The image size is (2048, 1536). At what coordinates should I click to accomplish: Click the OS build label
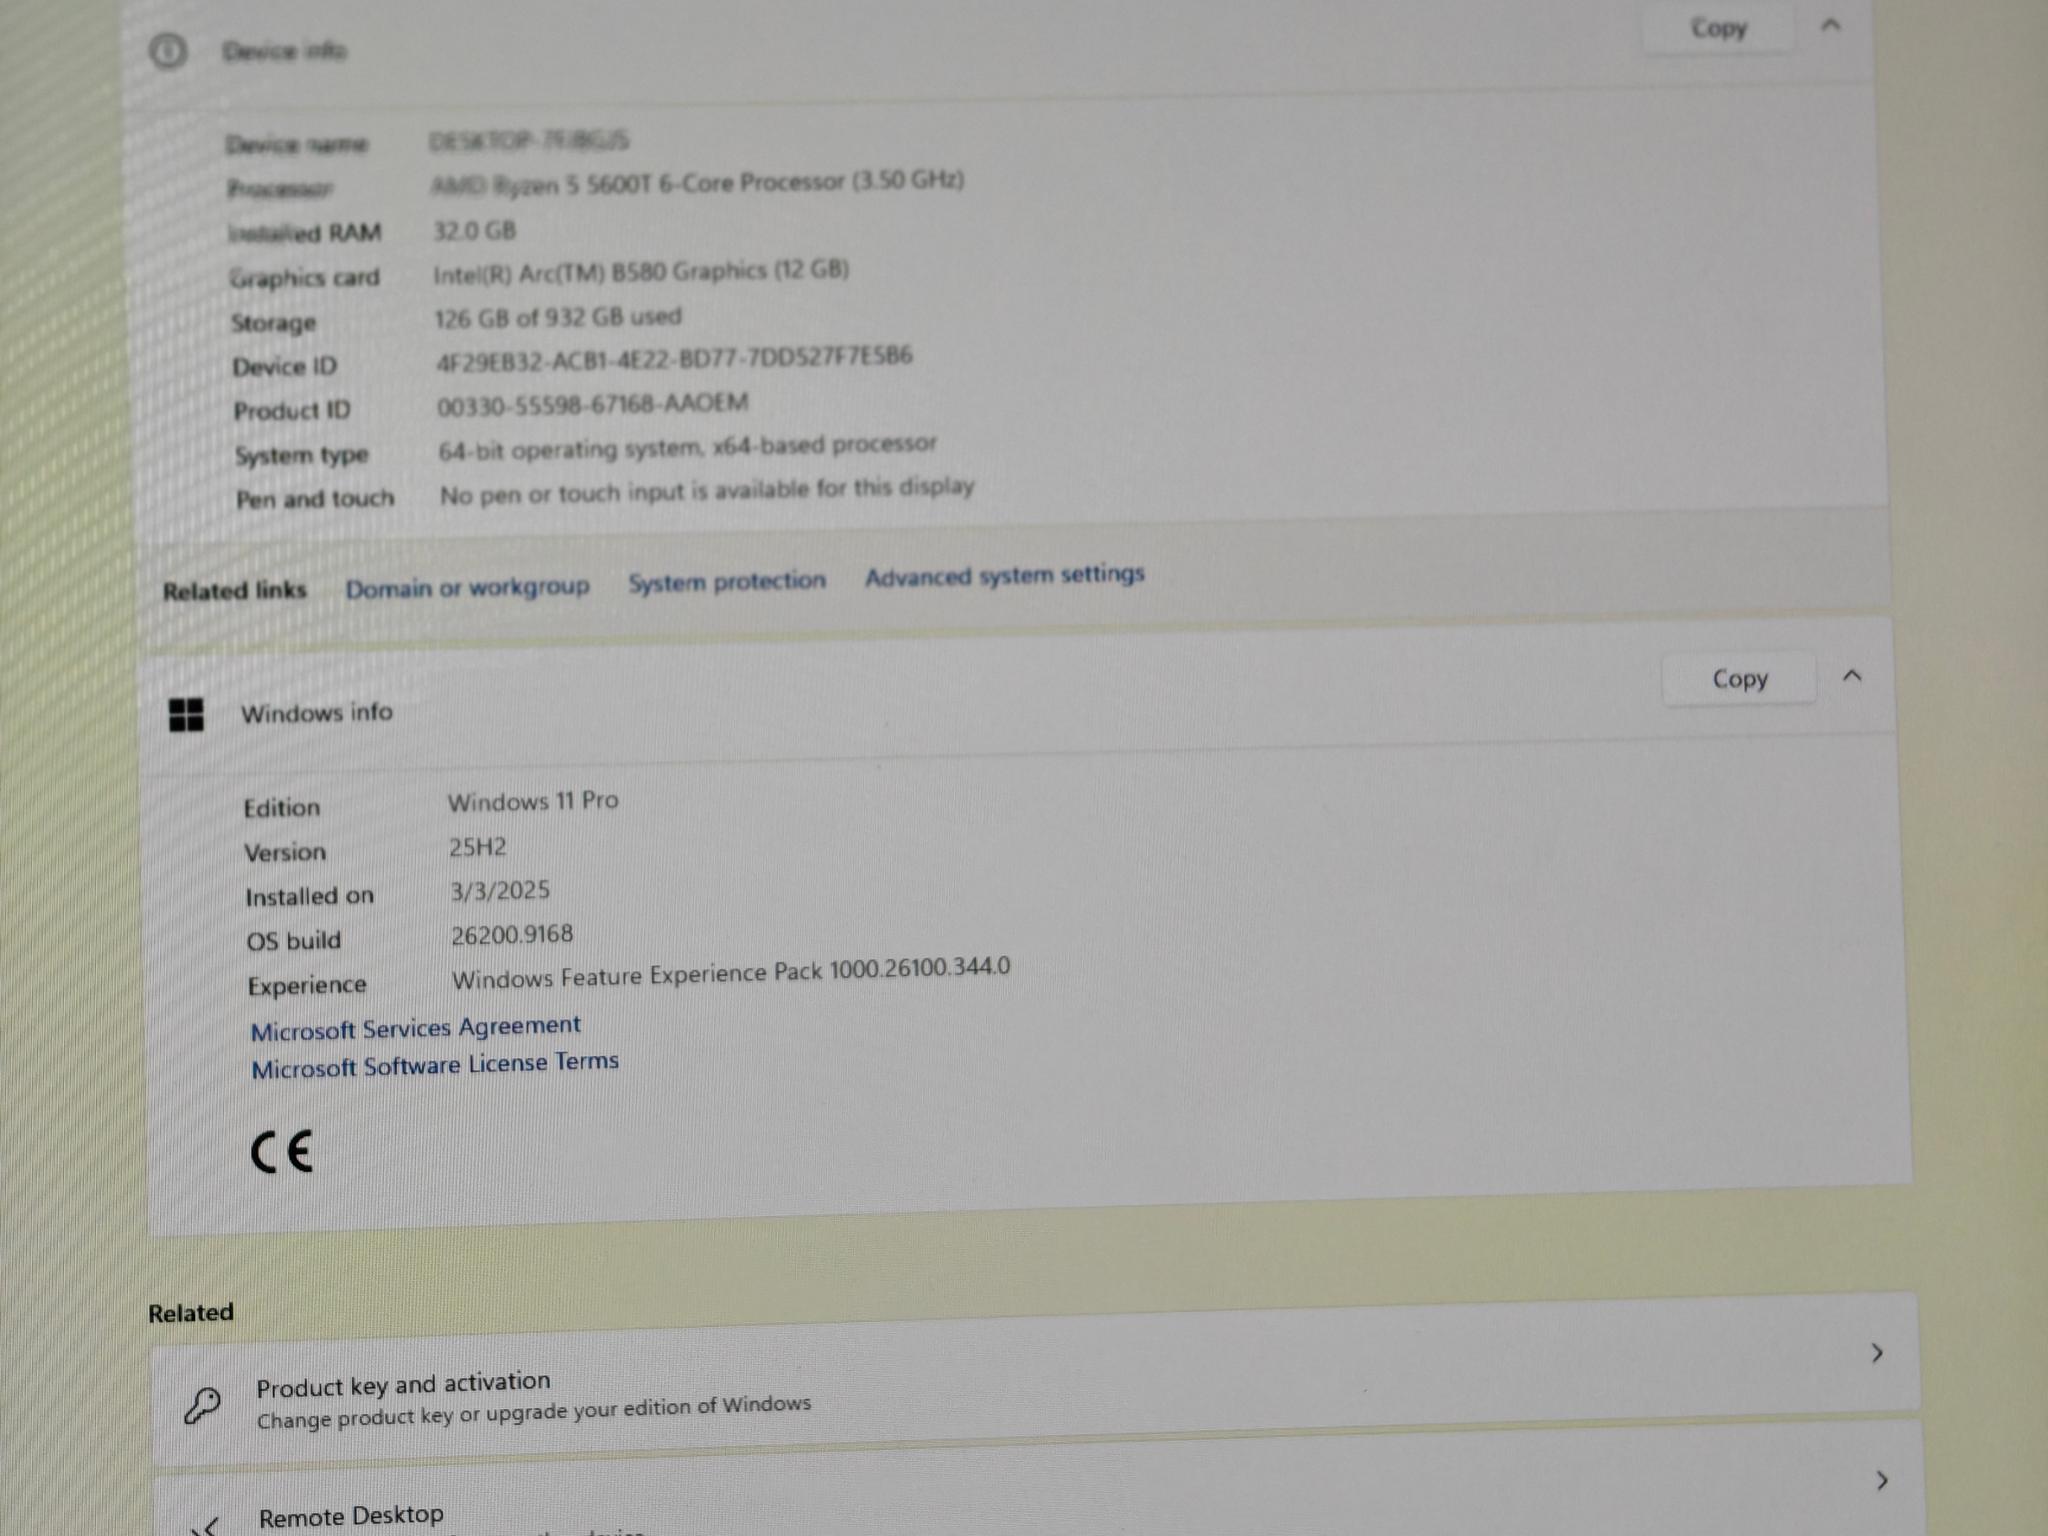click(294, 941)
